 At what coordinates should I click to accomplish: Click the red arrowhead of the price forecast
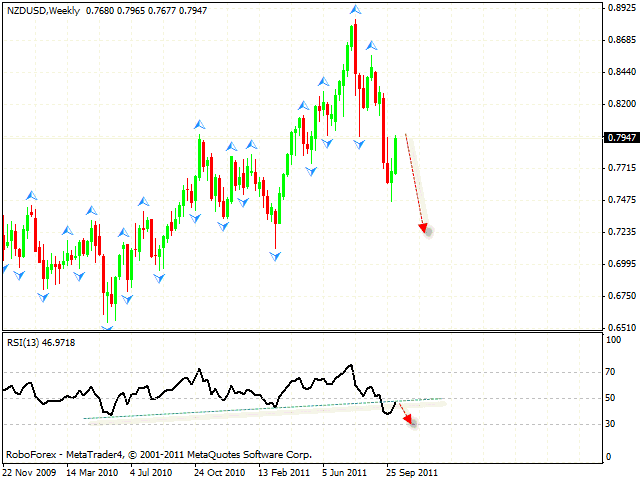click(x=425, y=229)
